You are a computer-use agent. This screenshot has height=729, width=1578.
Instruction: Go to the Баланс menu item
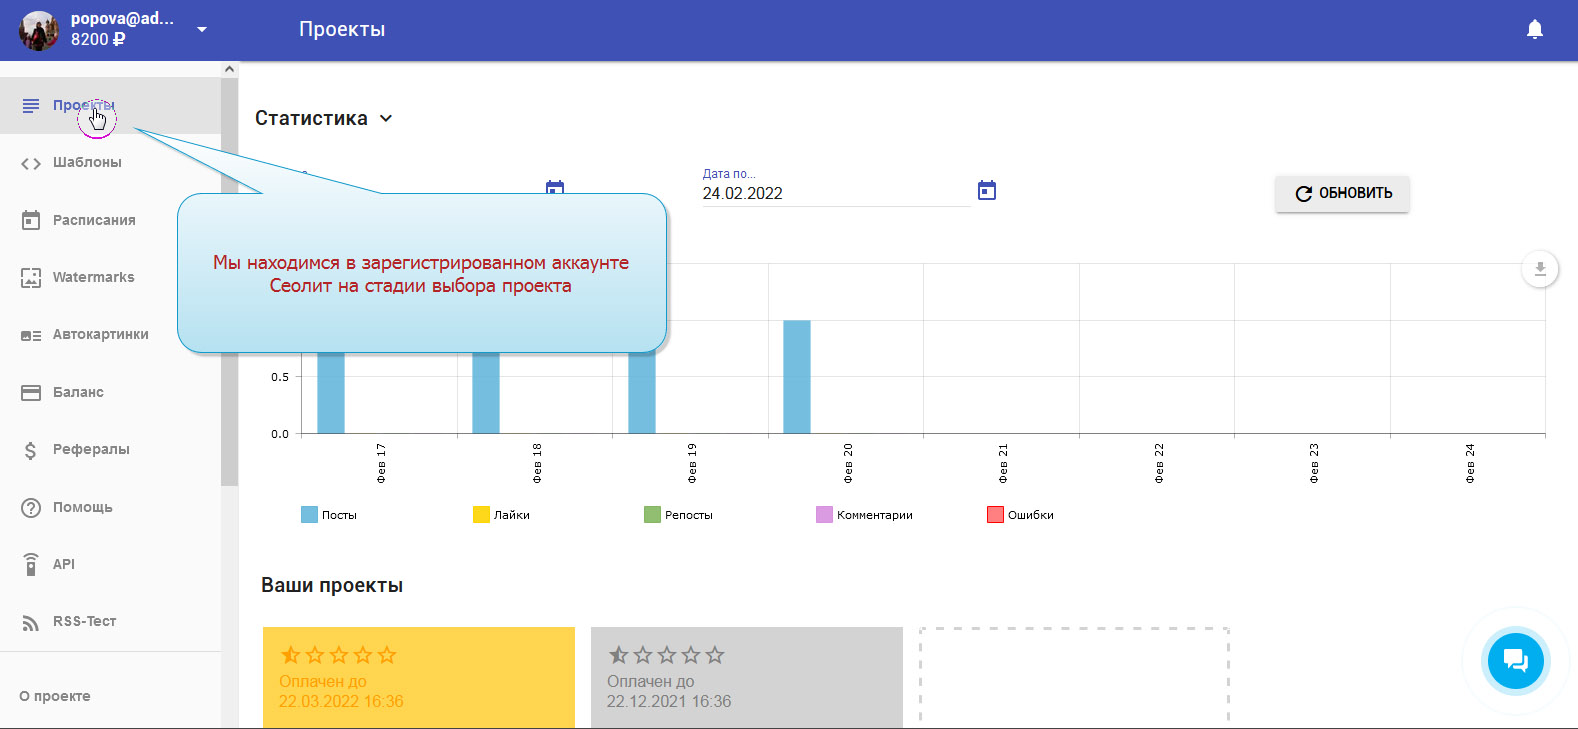click(78, 392)
